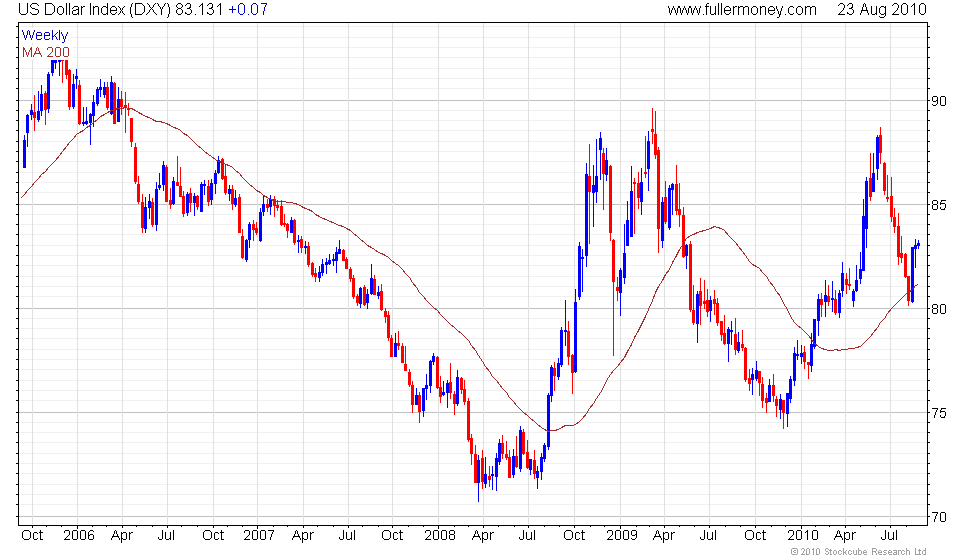Click the '© 2010 Stockcube Research Ltd' copyright text
980x560 pixels.
(858, 551)
